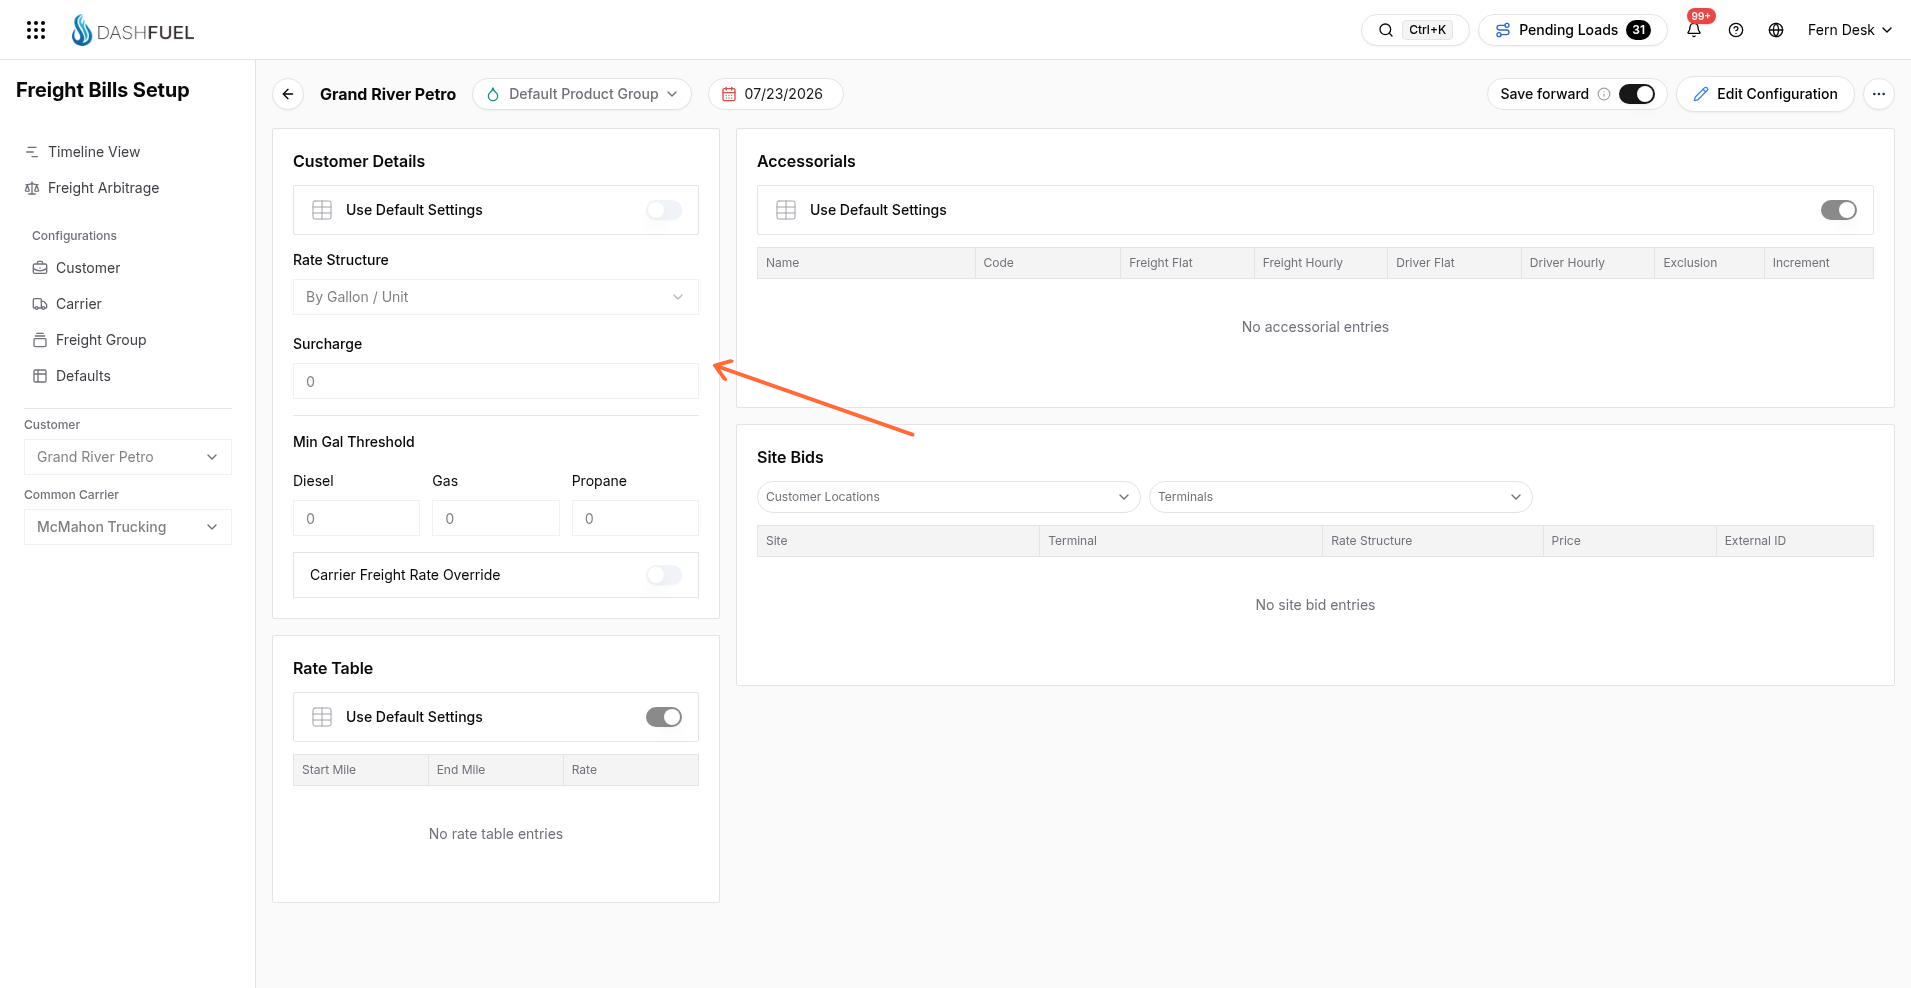Click the pencil icon on Edit Configuration
The image size is (1911, 988).
tap(1700, 94)
